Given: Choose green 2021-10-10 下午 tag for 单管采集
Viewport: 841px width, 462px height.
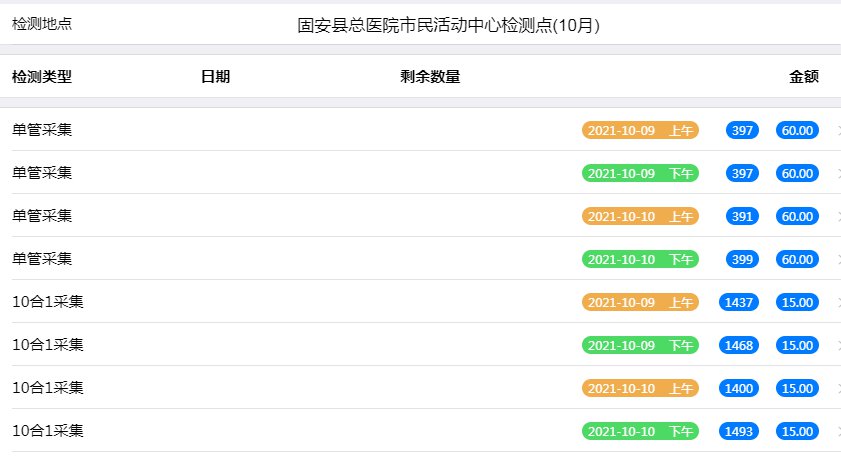Looking at the screenshot, I should [x=640, y=259].
